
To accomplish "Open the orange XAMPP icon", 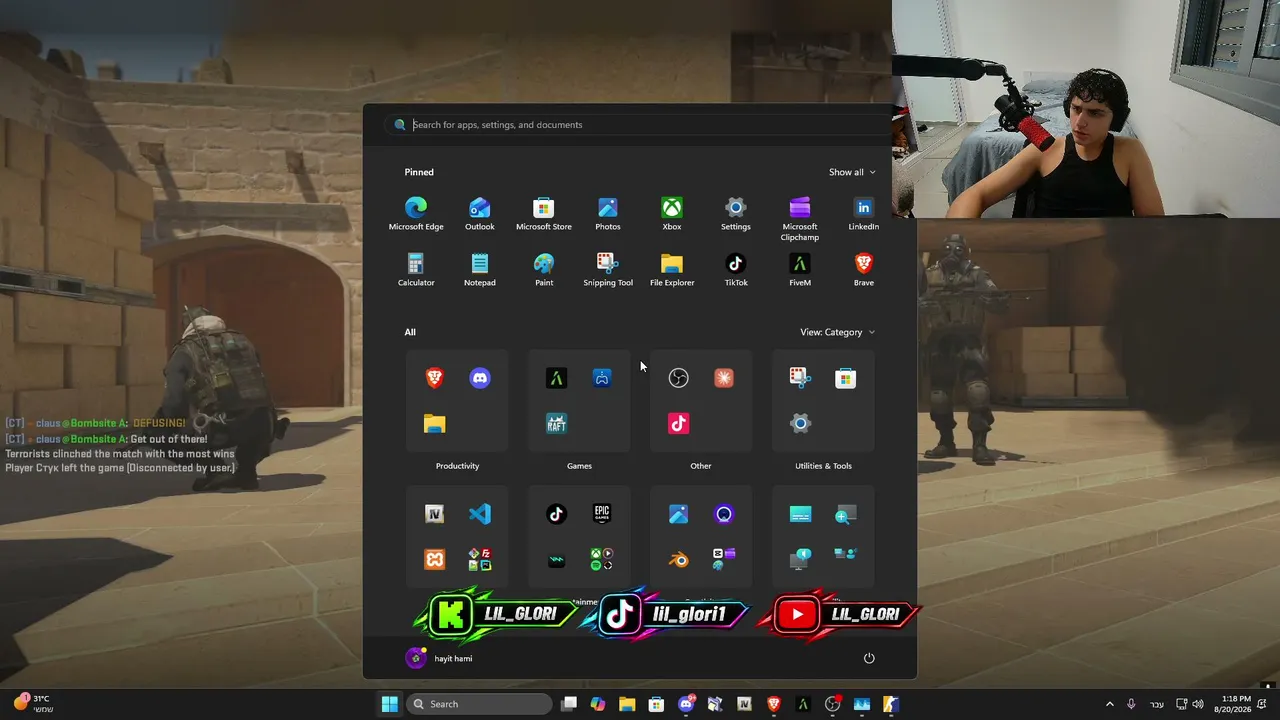I will pyautogui.click(x=435, y=559).
